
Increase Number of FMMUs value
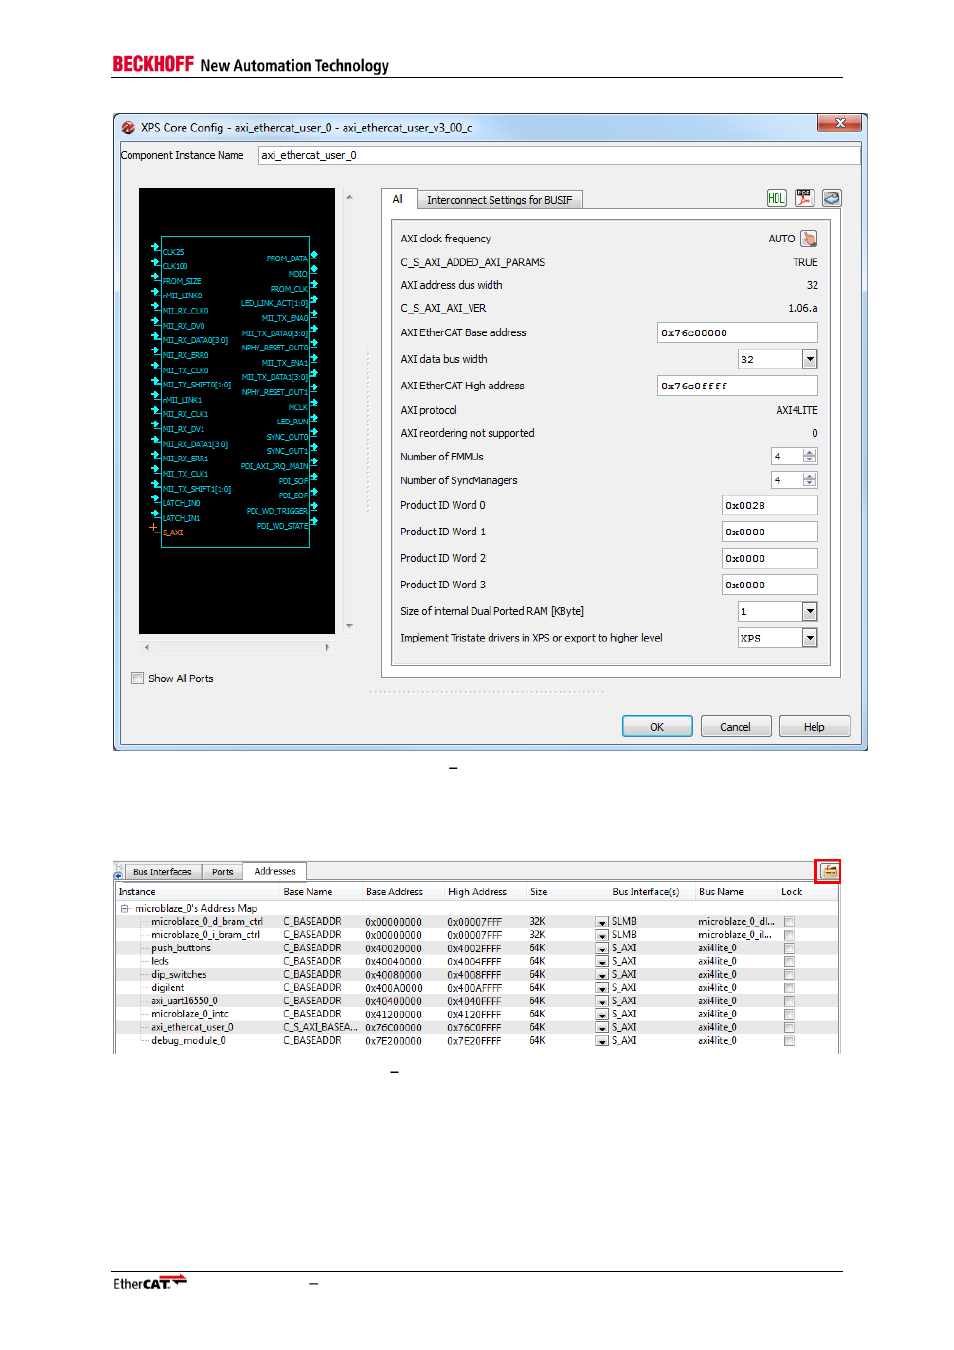click(x=810, y=452)
